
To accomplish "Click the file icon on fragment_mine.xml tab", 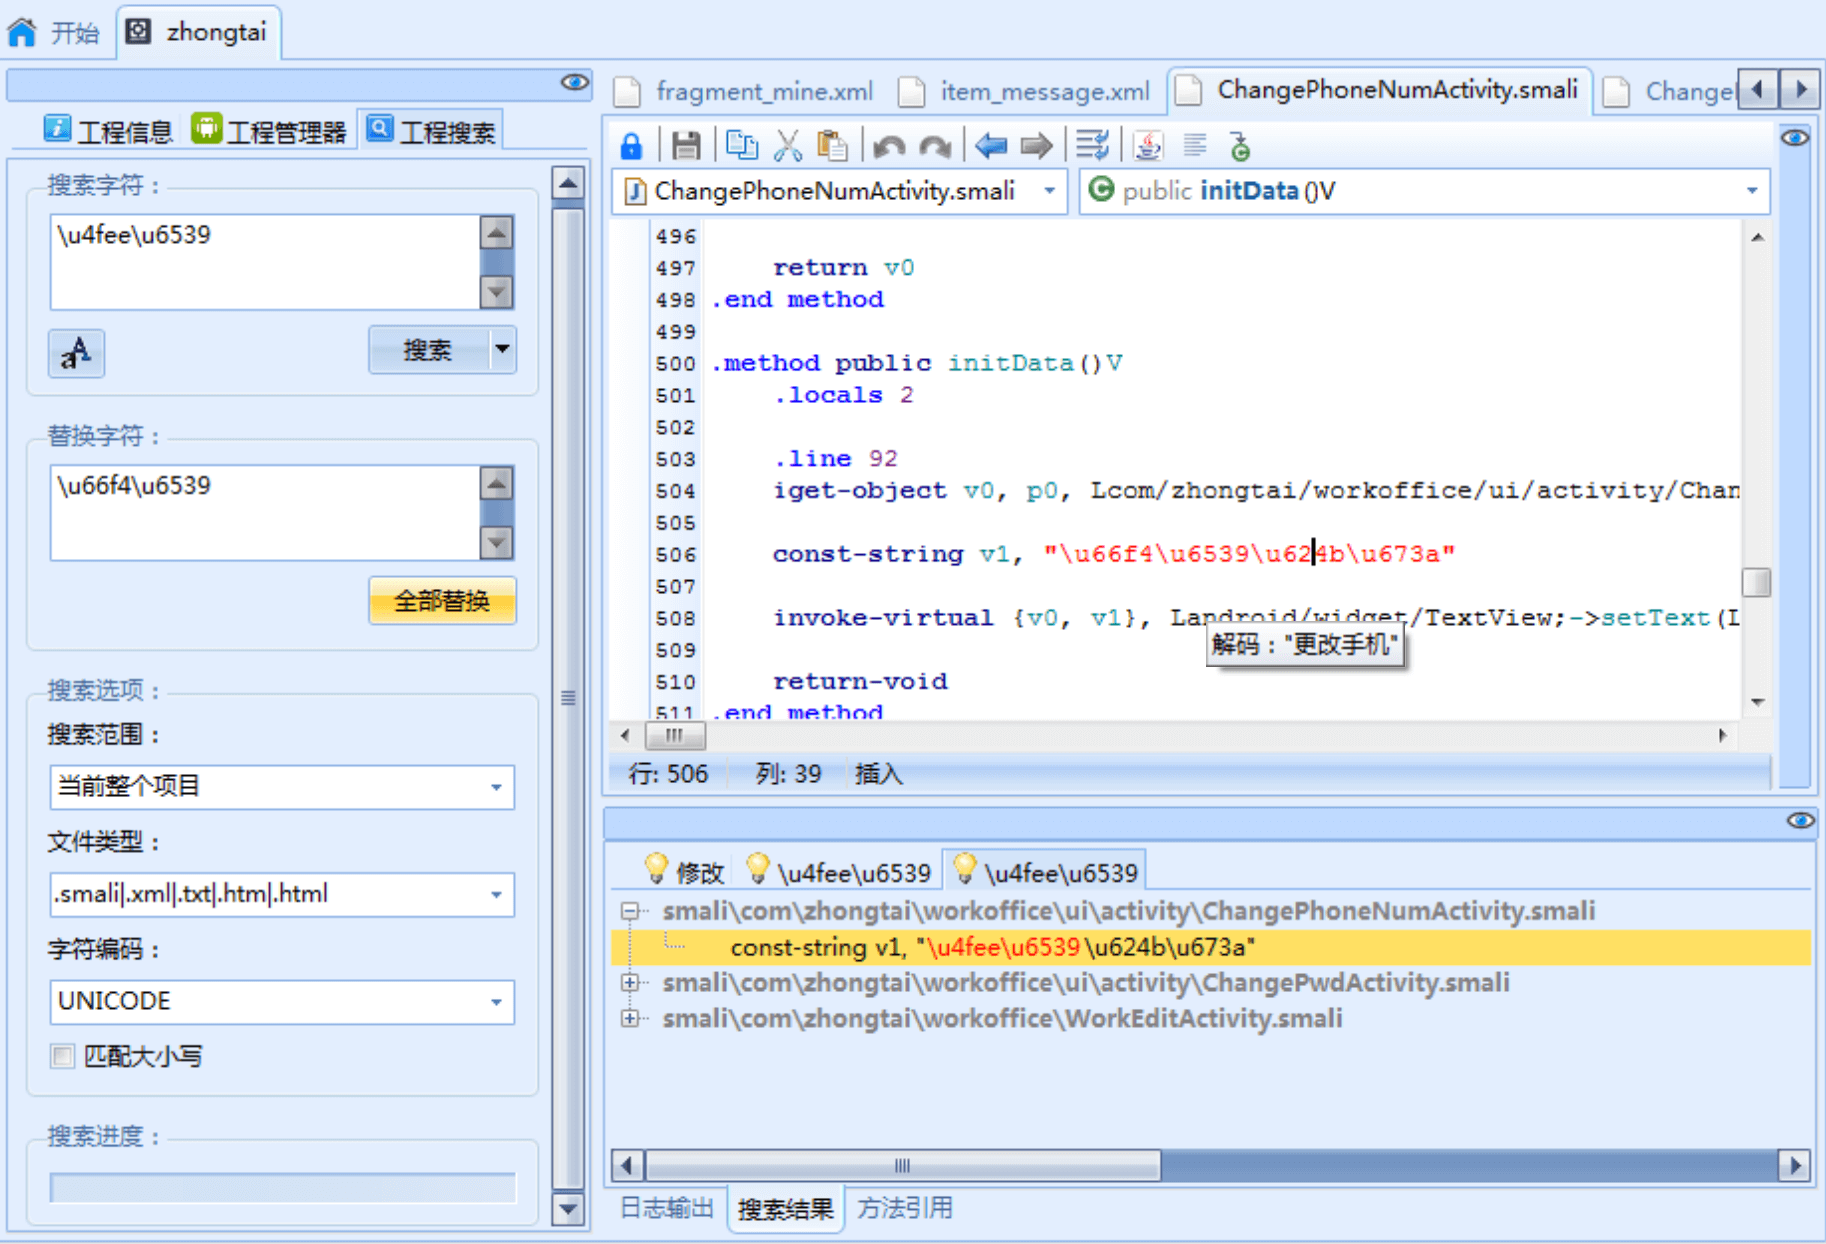I will 627,92.
